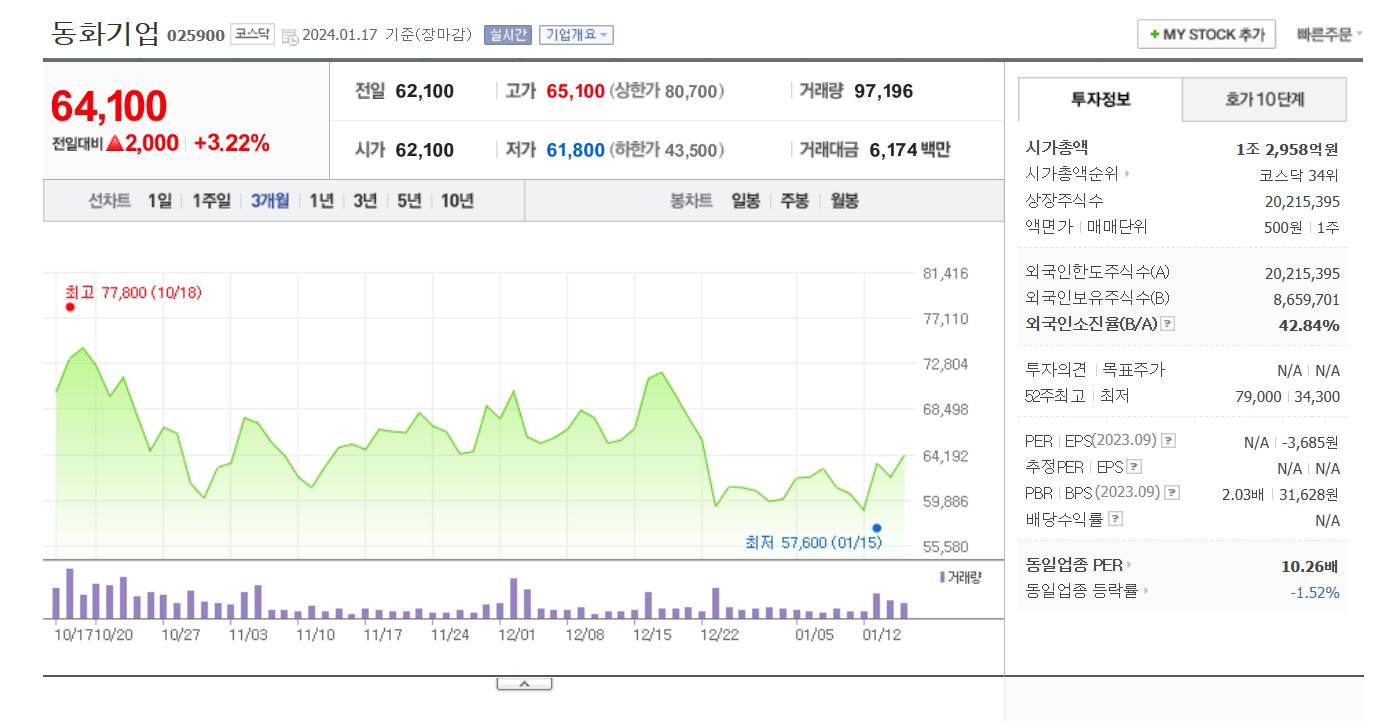
Task: Click the 동화기업 stock name heading
Action: pos(105,33)
